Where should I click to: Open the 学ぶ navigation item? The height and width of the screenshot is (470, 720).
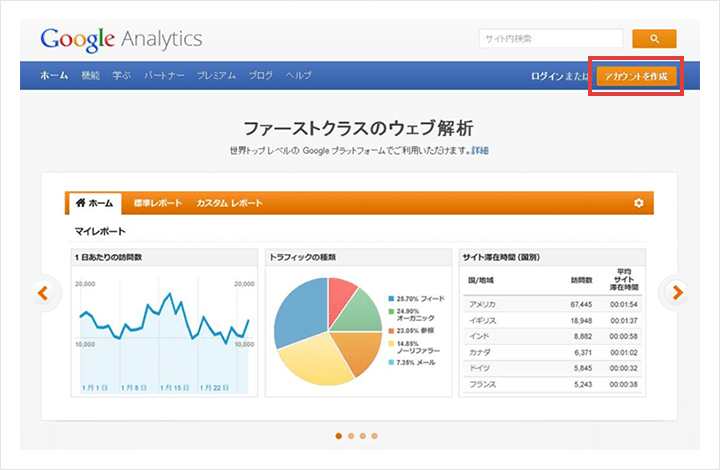coord(122,75)
